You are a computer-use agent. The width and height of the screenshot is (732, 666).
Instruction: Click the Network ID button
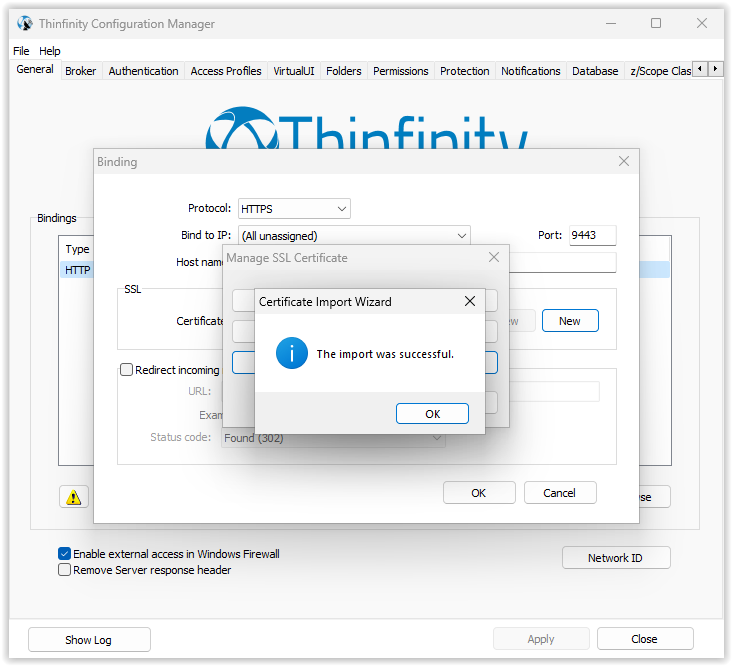616,558
